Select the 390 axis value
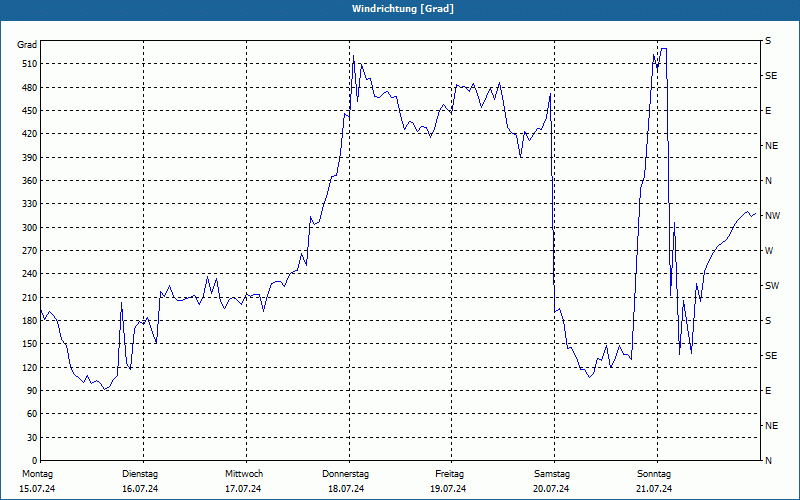800x500 pixels. pos(29,158)
